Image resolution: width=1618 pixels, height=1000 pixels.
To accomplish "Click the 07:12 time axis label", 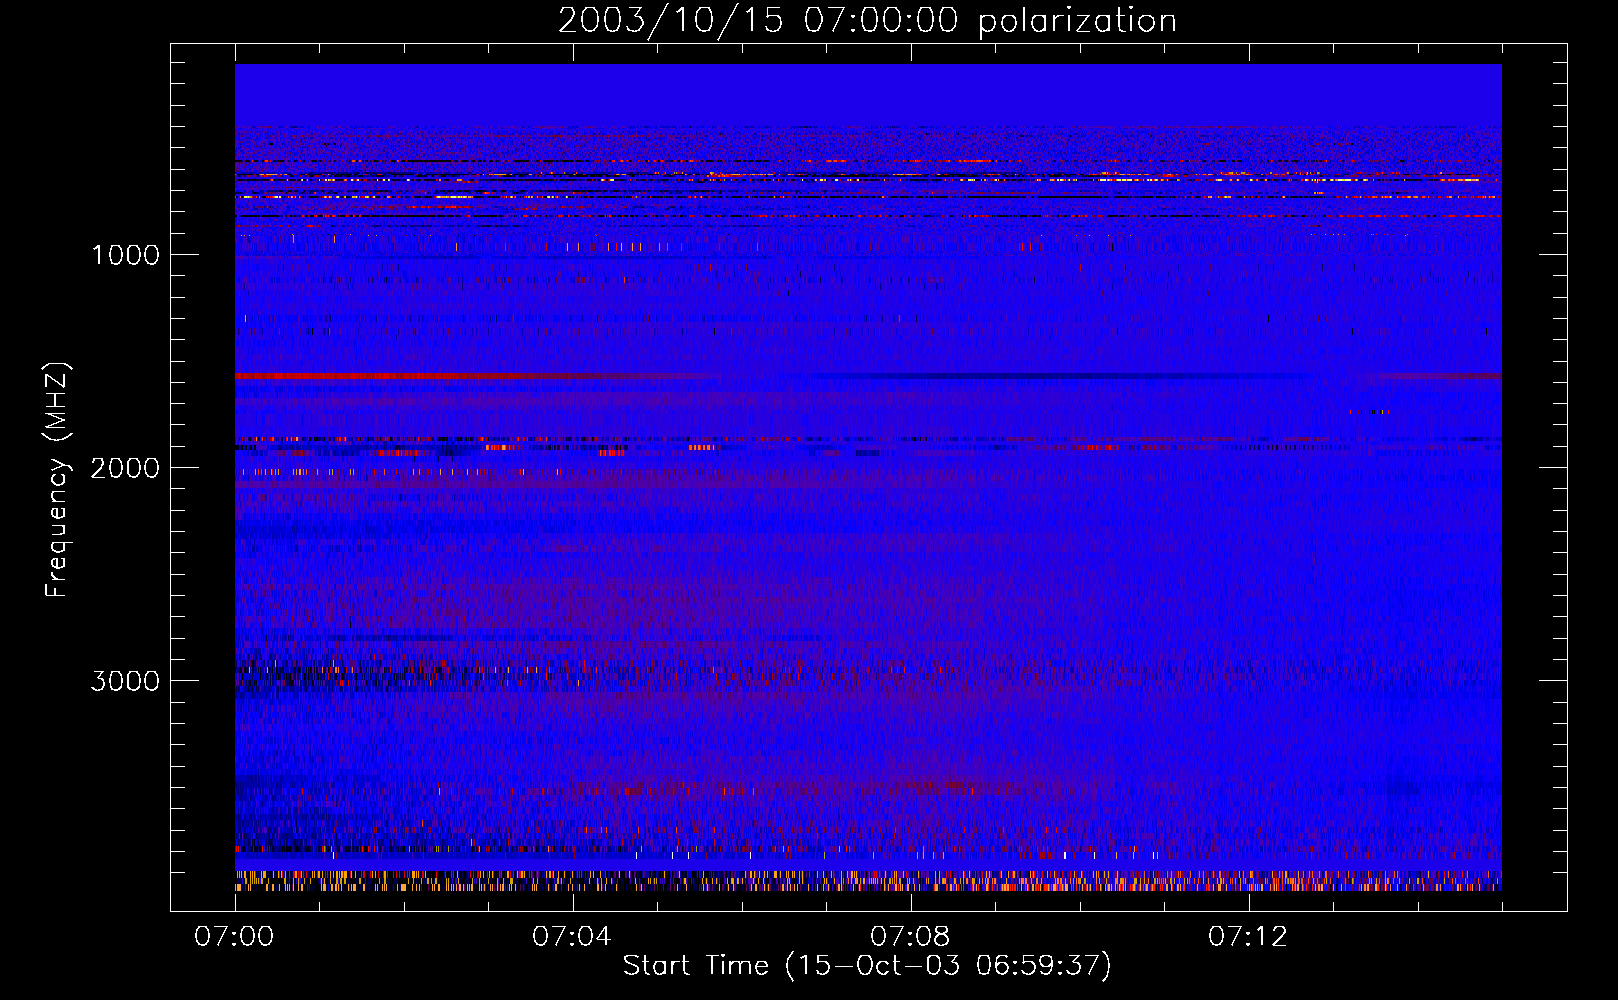I will pyautogui.click(x=1248, y=937).
